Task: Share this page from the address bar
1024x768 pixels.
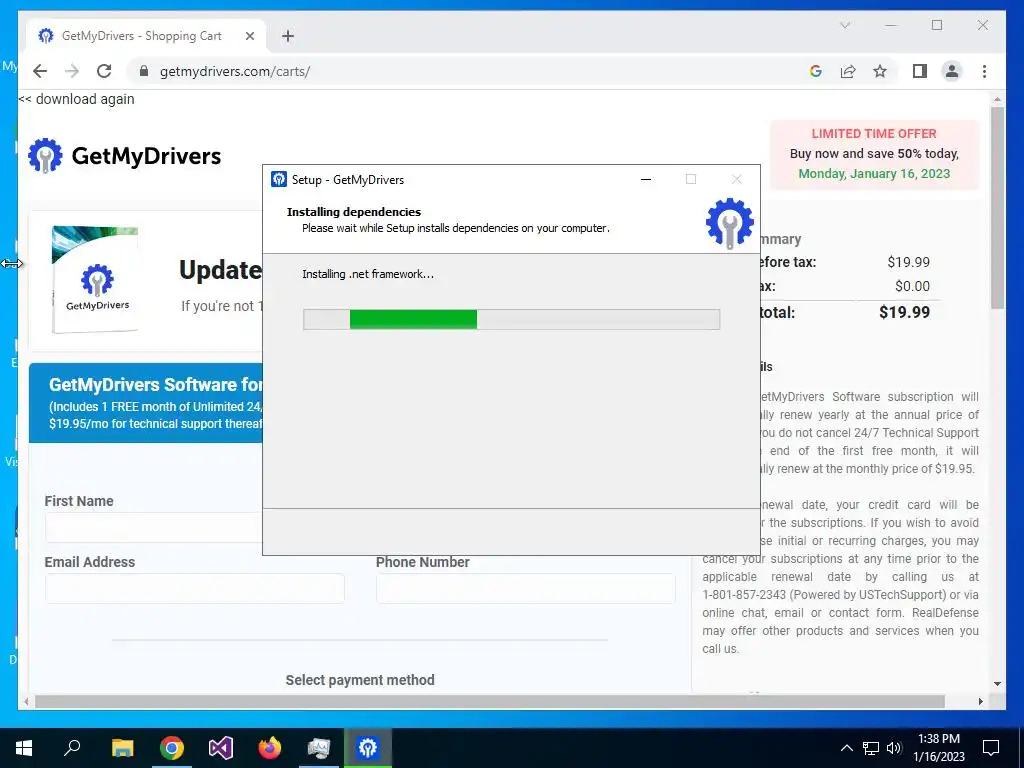Action: point(848,71)
